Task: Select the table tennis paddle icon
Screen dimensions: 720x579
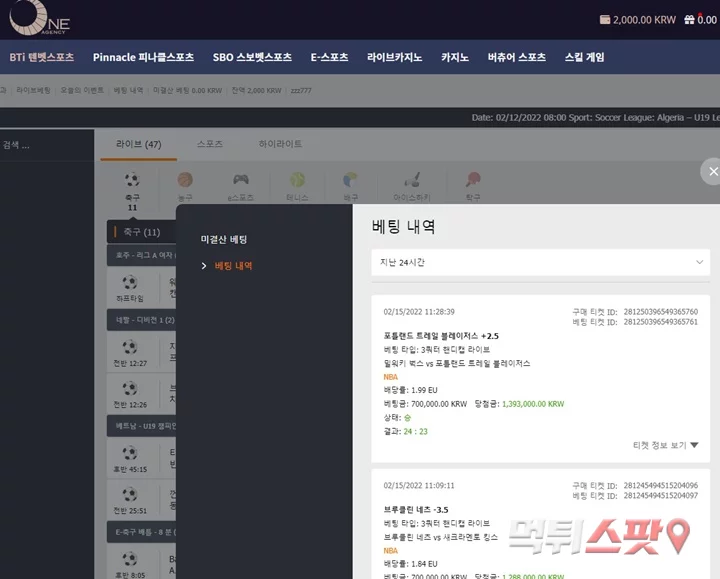Action: pyautogui.click(x=473, y=180)
